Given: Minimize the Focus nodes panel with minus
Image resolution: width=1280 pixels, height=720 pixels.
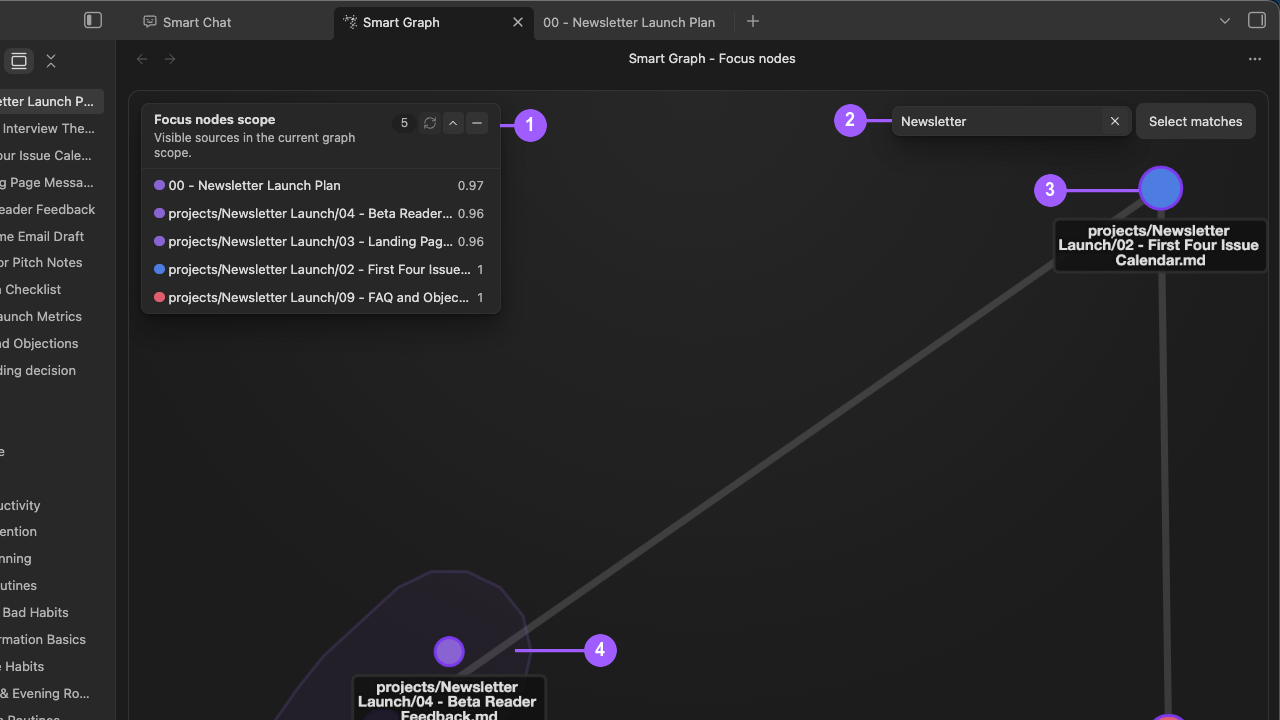Looking at the screenshot, I should 477,123.
